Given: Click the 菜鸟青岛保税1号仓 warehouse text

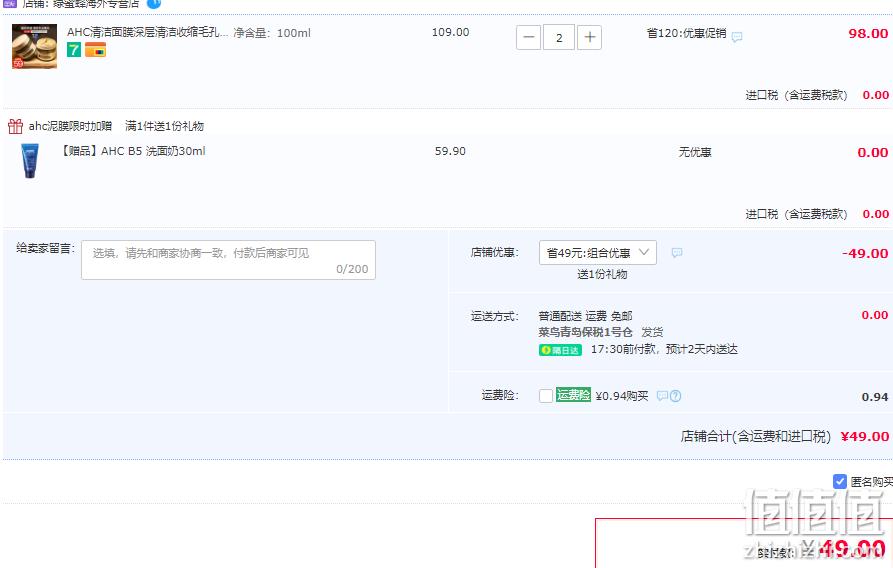Looking at the screenshot, I should click(x=585, y=332).
